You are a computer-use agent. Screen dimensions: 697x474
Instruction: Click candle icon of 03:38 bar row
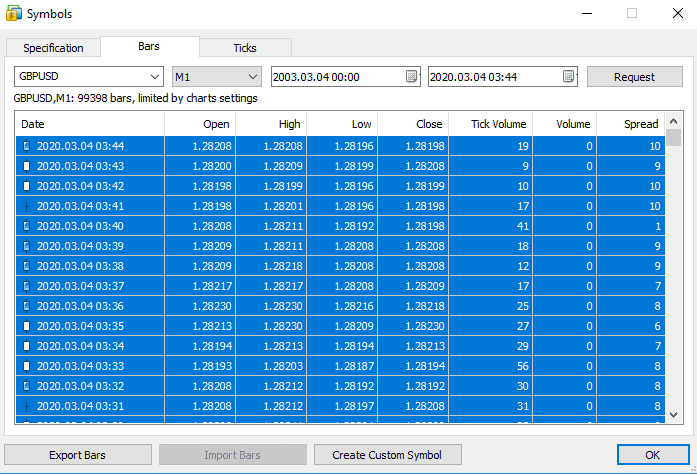(x=26, y=266)
